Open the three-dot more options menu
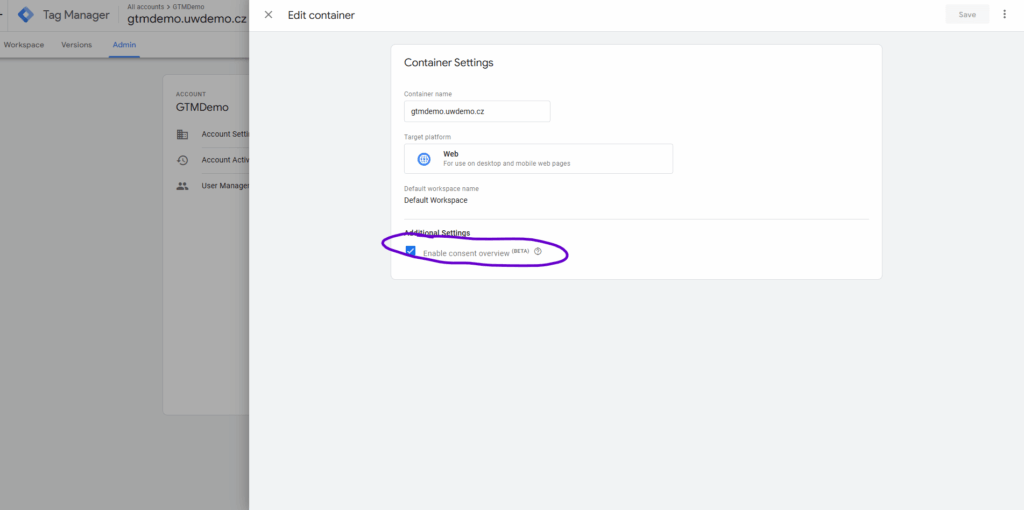This screenshot has height=510, width=1024. click(1004, 15)
